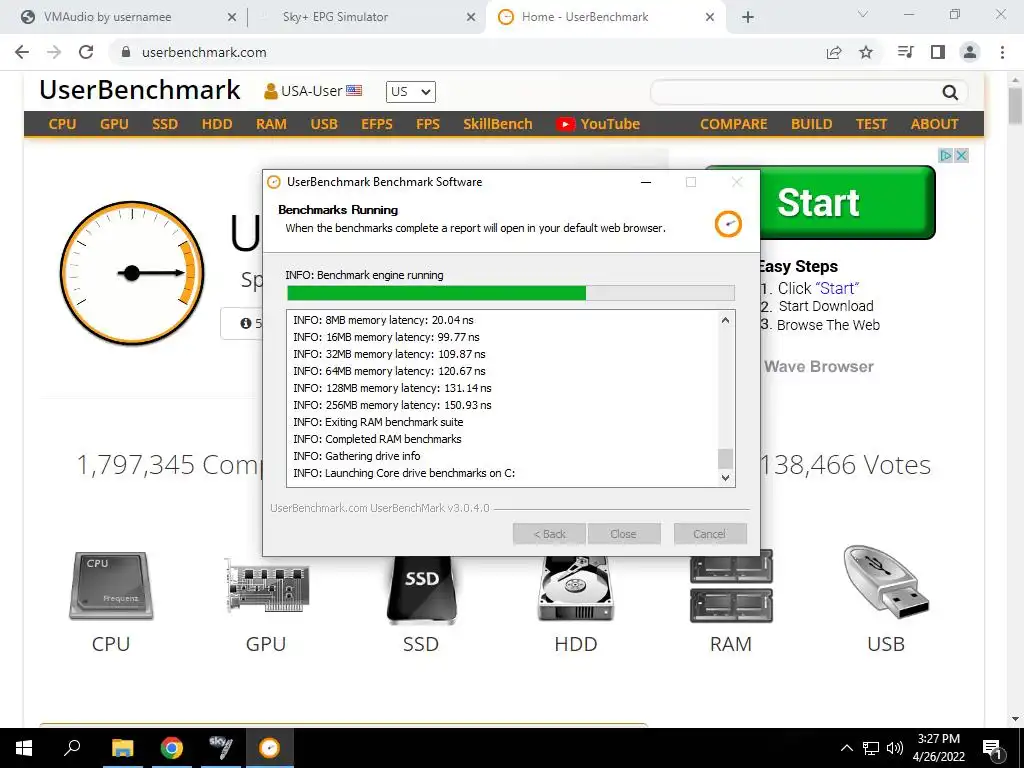
Task: Click the USA-User profile icon
Action: (x=270, y=91)
